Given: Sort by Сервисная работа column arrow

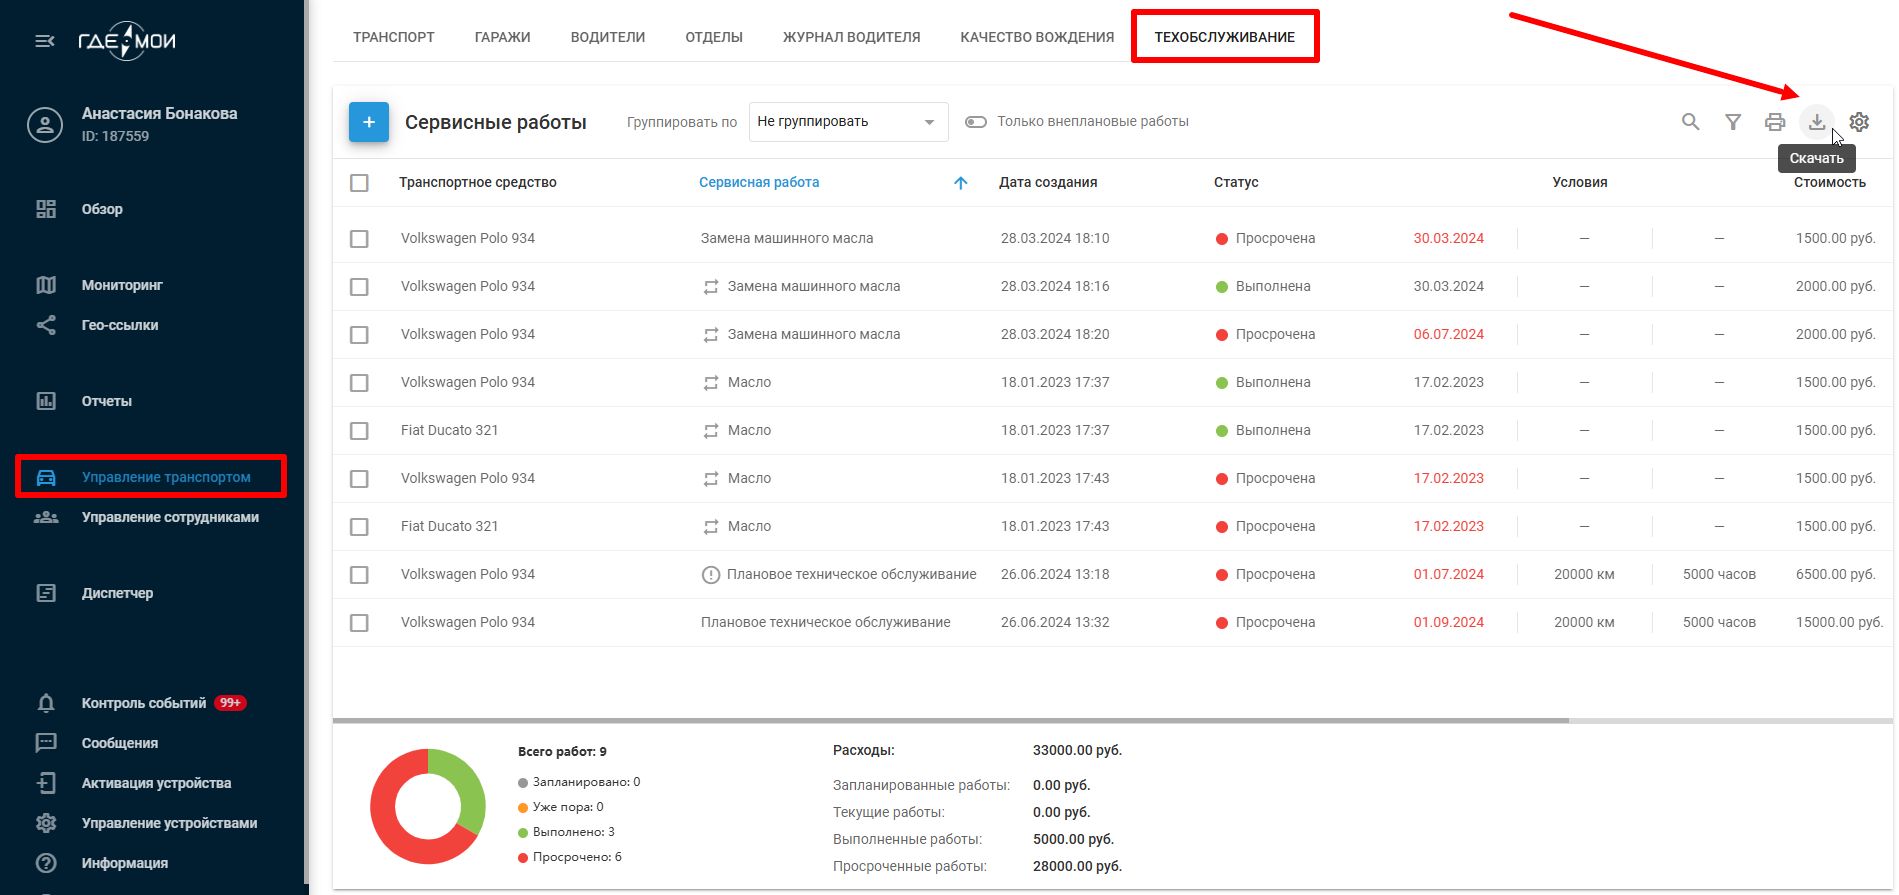Looking at the screenshot, I should point(960,183).
